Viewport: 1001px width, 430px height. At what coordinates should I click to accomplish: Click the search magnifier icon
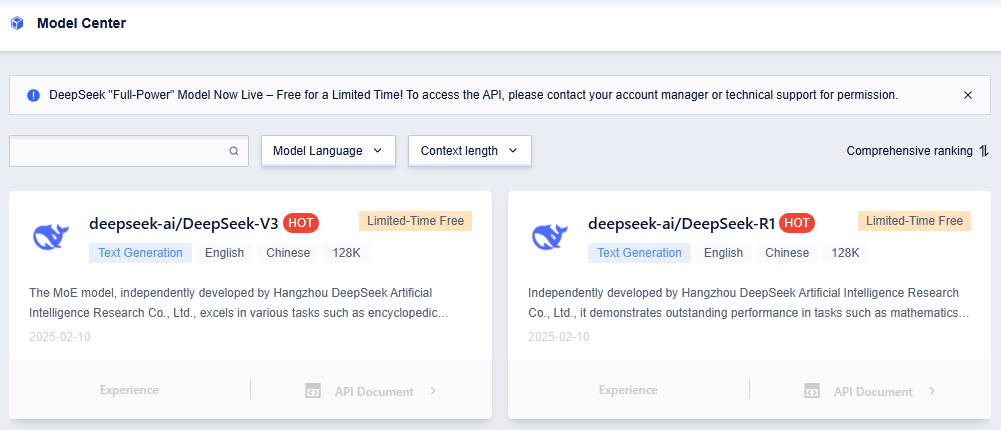click(234, 151)
